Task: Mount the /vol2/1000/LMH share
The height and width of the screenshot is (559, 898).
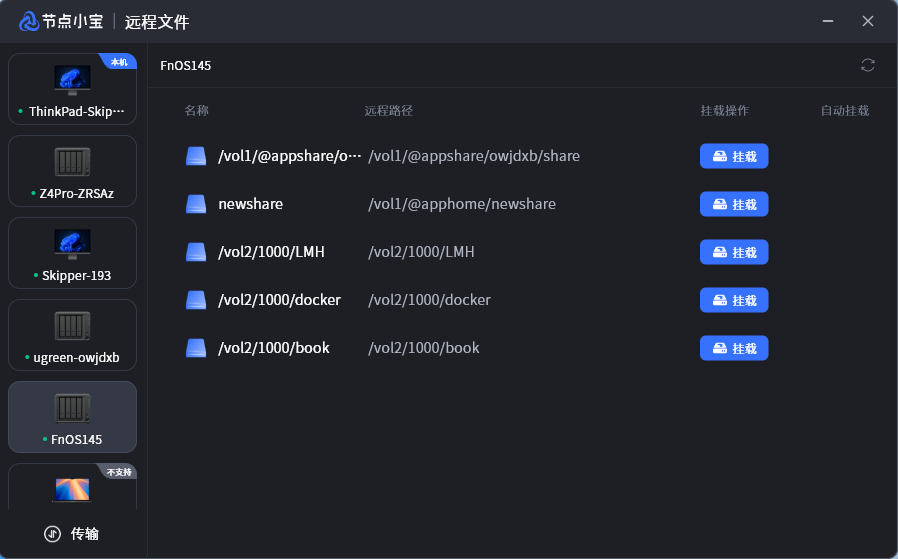Action: point(733,252)
